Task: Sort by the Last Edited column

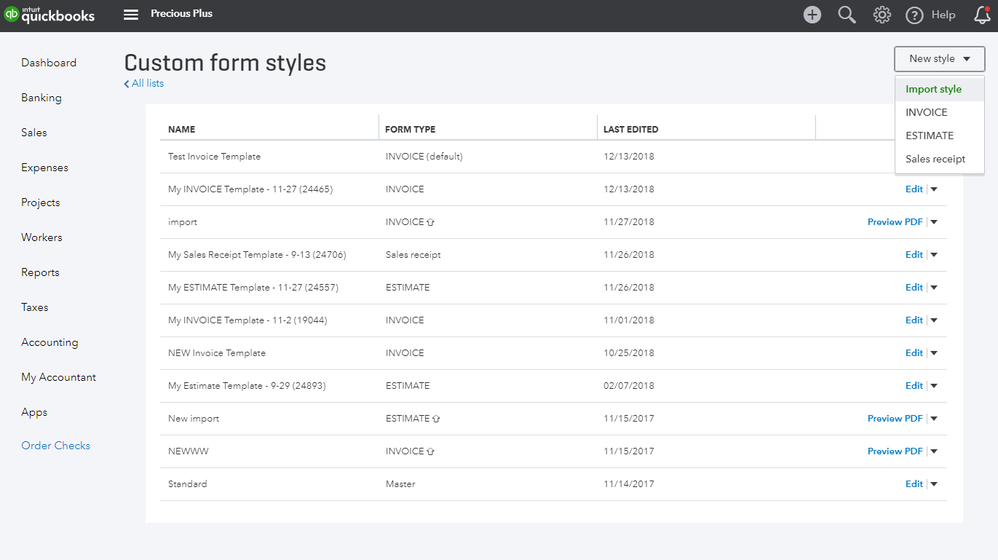Action: (x=630, y=129)
